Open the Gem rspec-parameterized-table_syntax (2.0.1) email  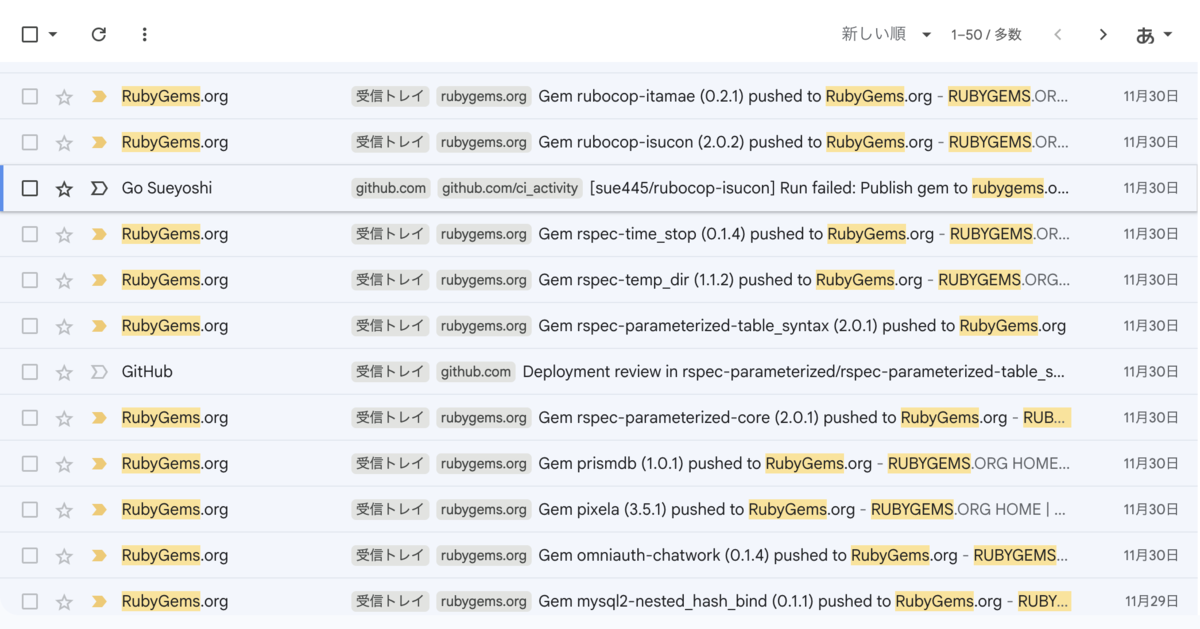coord(802,326)
